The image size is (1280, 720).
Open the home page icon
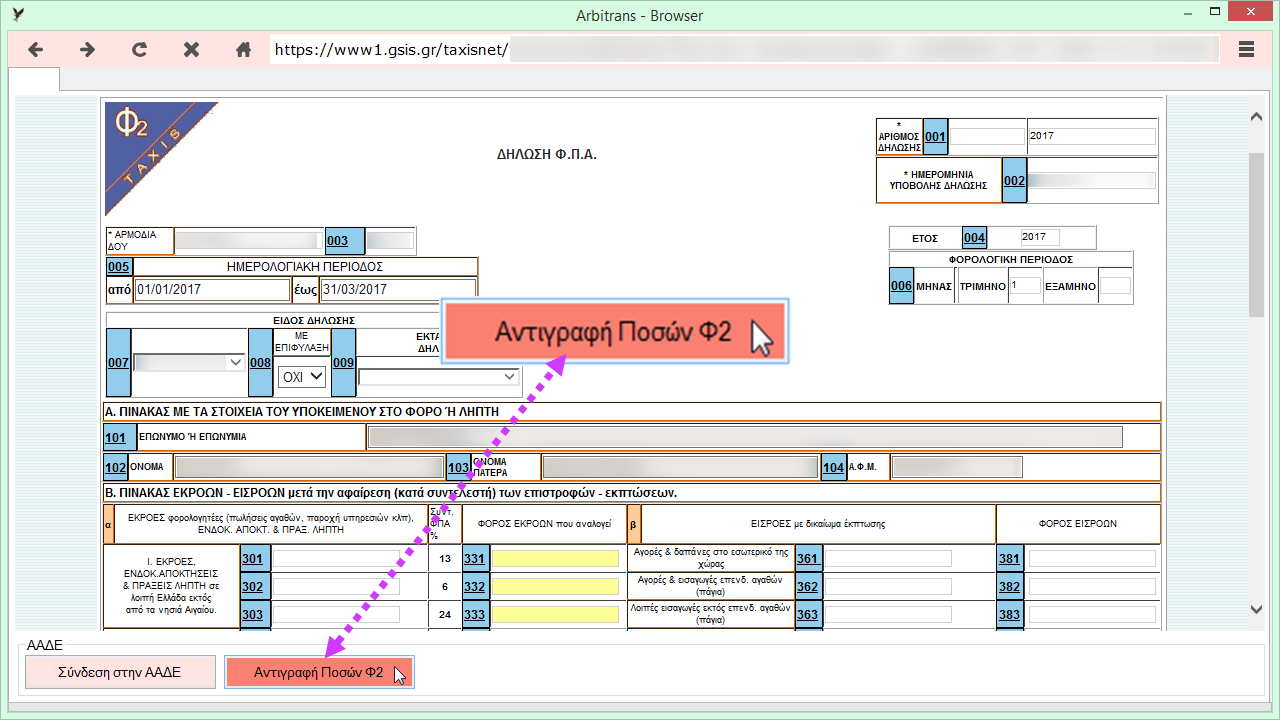243,49
